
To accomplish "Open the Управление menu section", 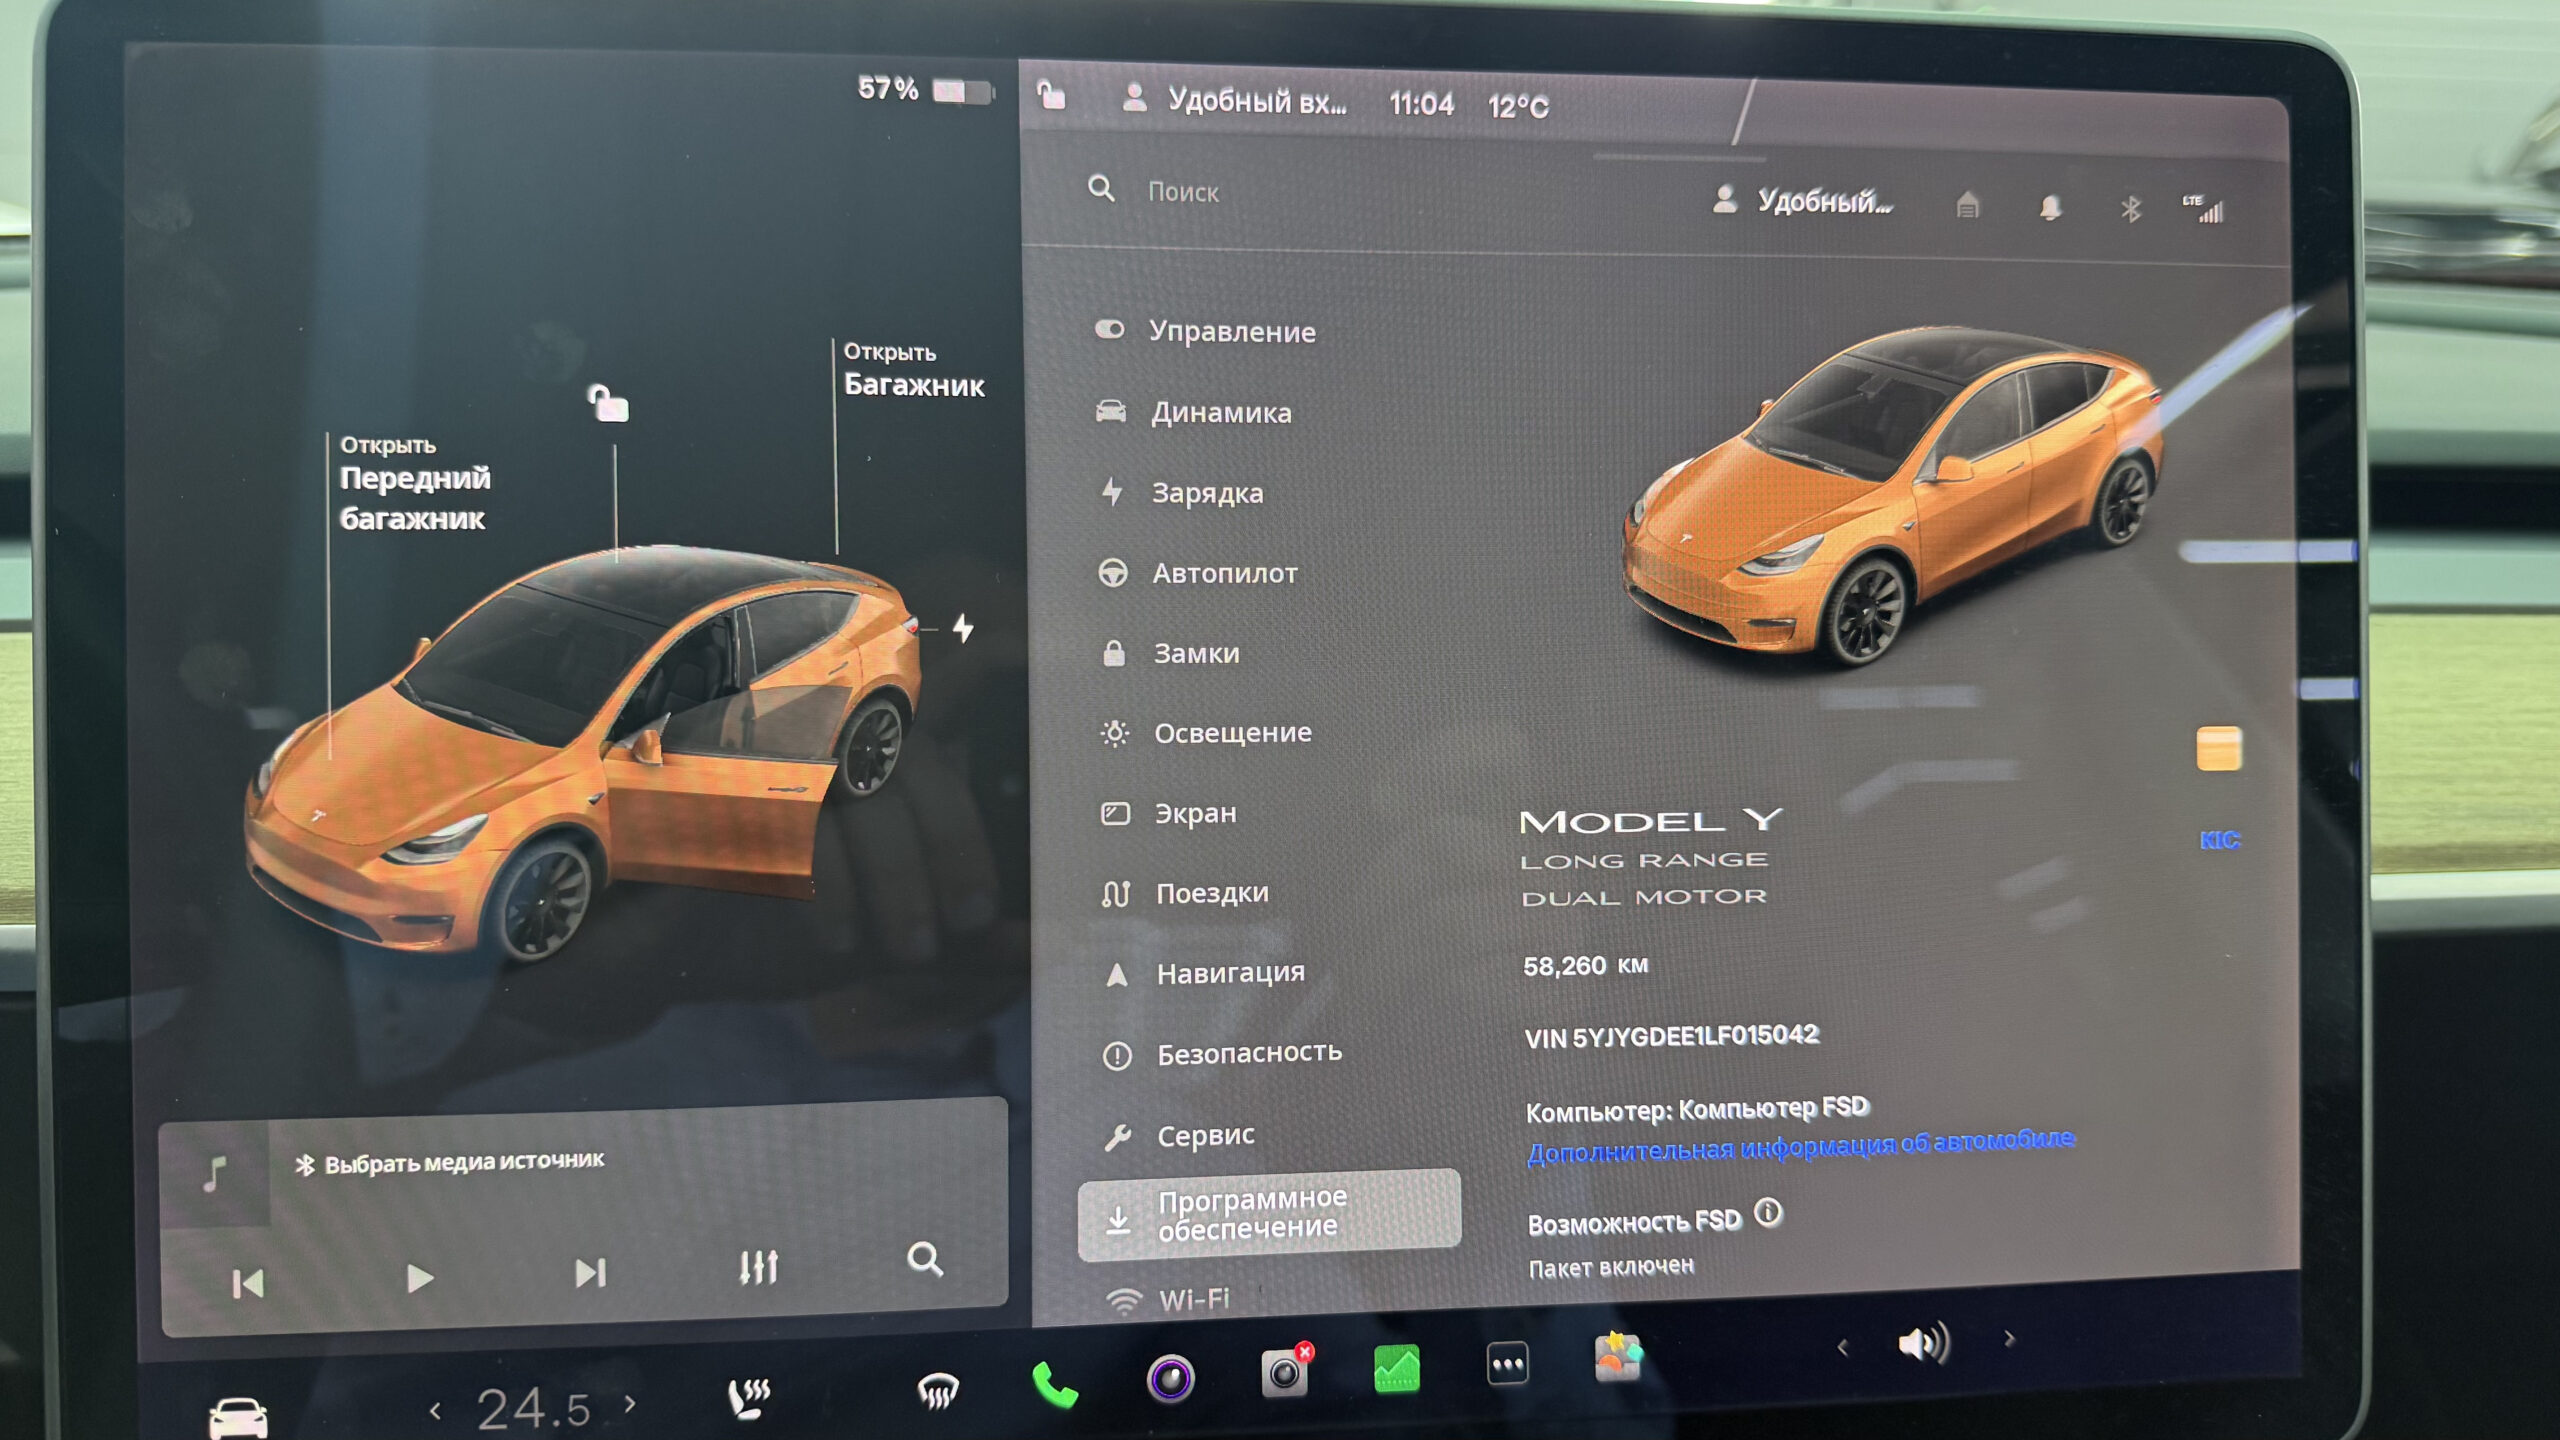I will pyautogui.click(x=1206, y=331).
